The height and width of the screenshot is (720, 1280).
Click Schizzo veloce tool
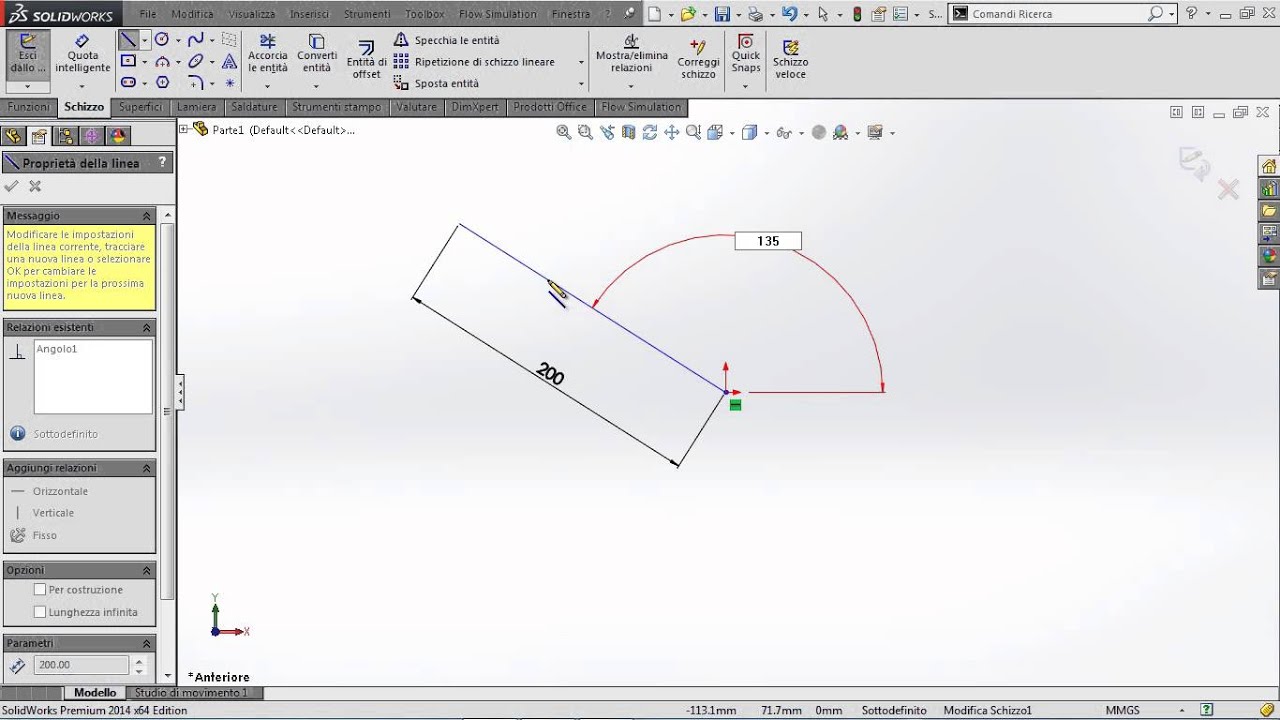(790, 60)
